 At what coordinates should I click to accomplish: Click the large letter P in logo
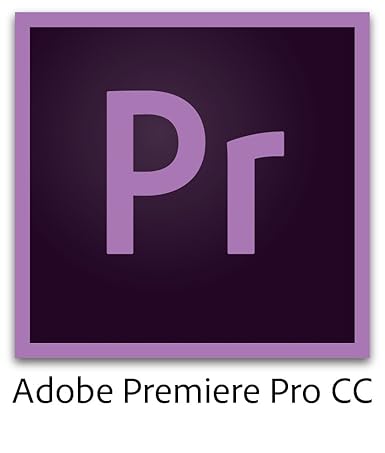[150, 172]
